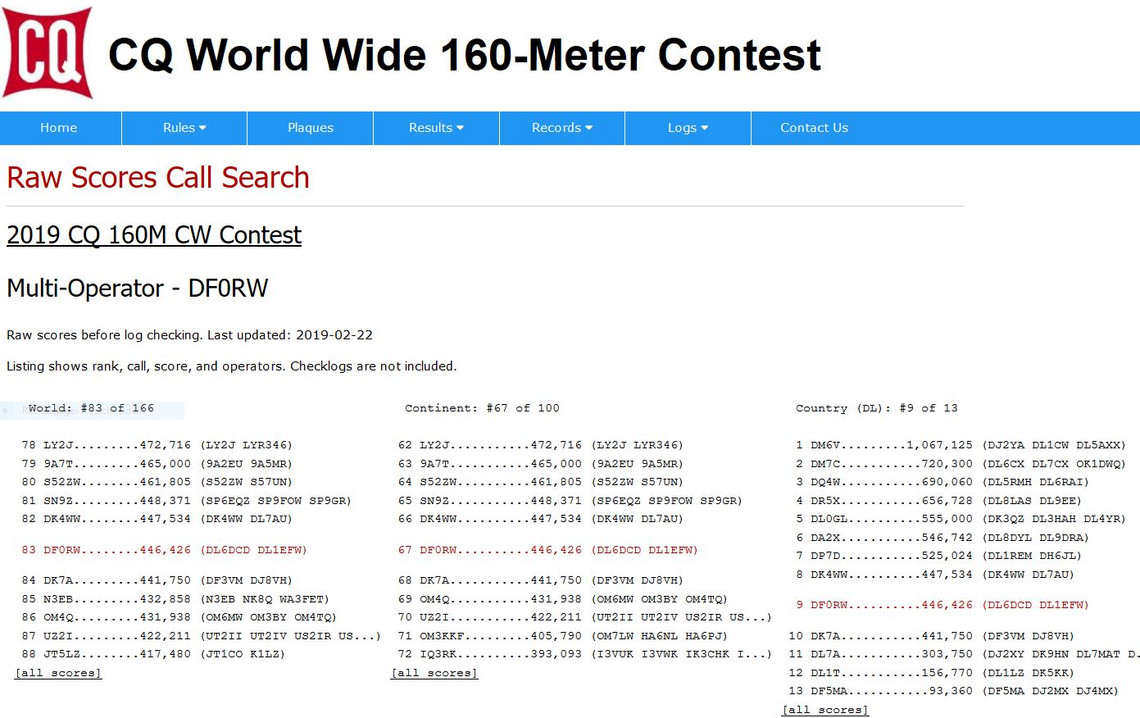Click World rank 88 JT5LZ row

(153, 654)
